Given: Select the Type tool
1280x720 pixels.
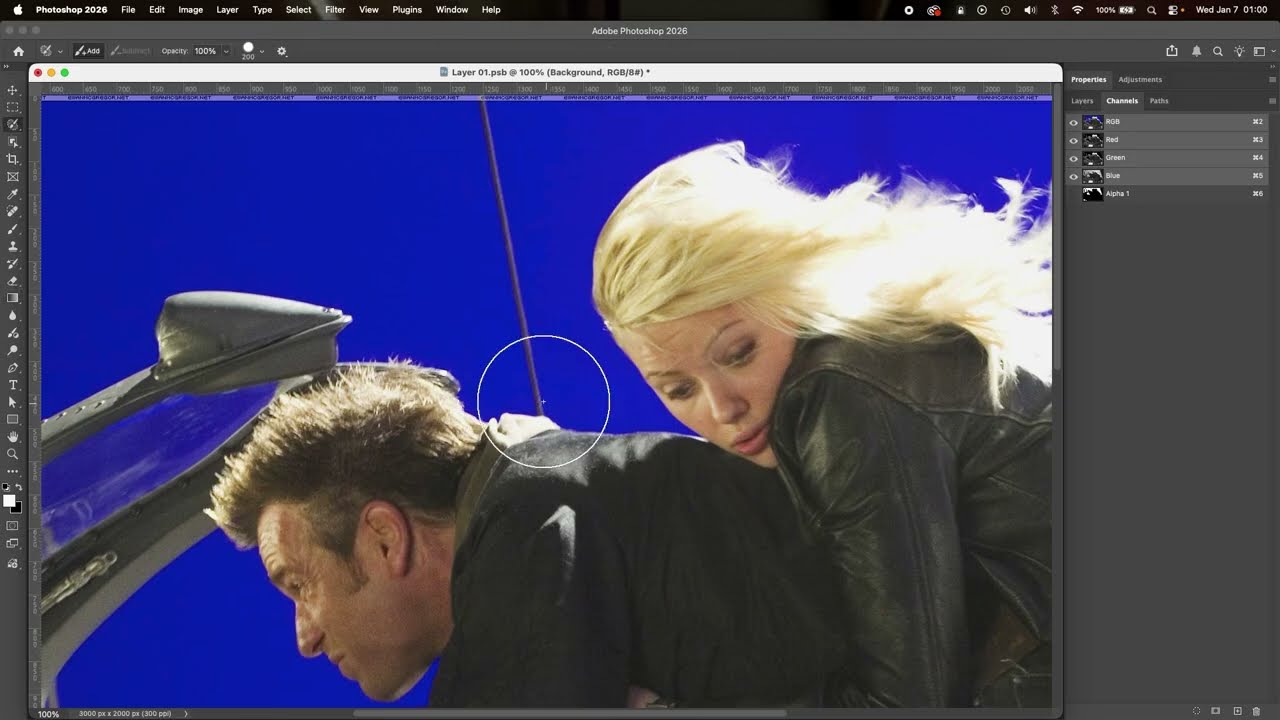Looking at the screenshot, I should [13, 385].
